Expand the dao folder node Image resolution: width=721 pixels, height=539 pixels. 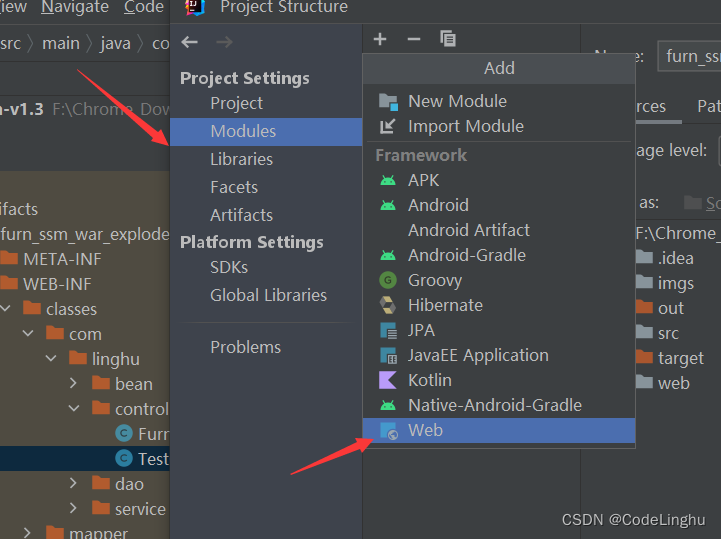(x=73, y=484)
